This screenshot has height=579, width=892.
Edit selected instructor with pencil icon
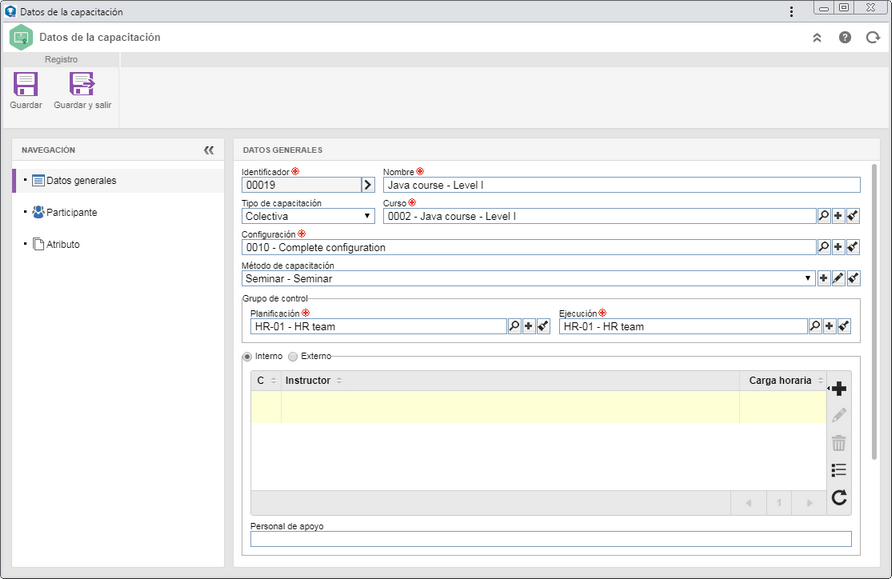click(x=839, y=416)
